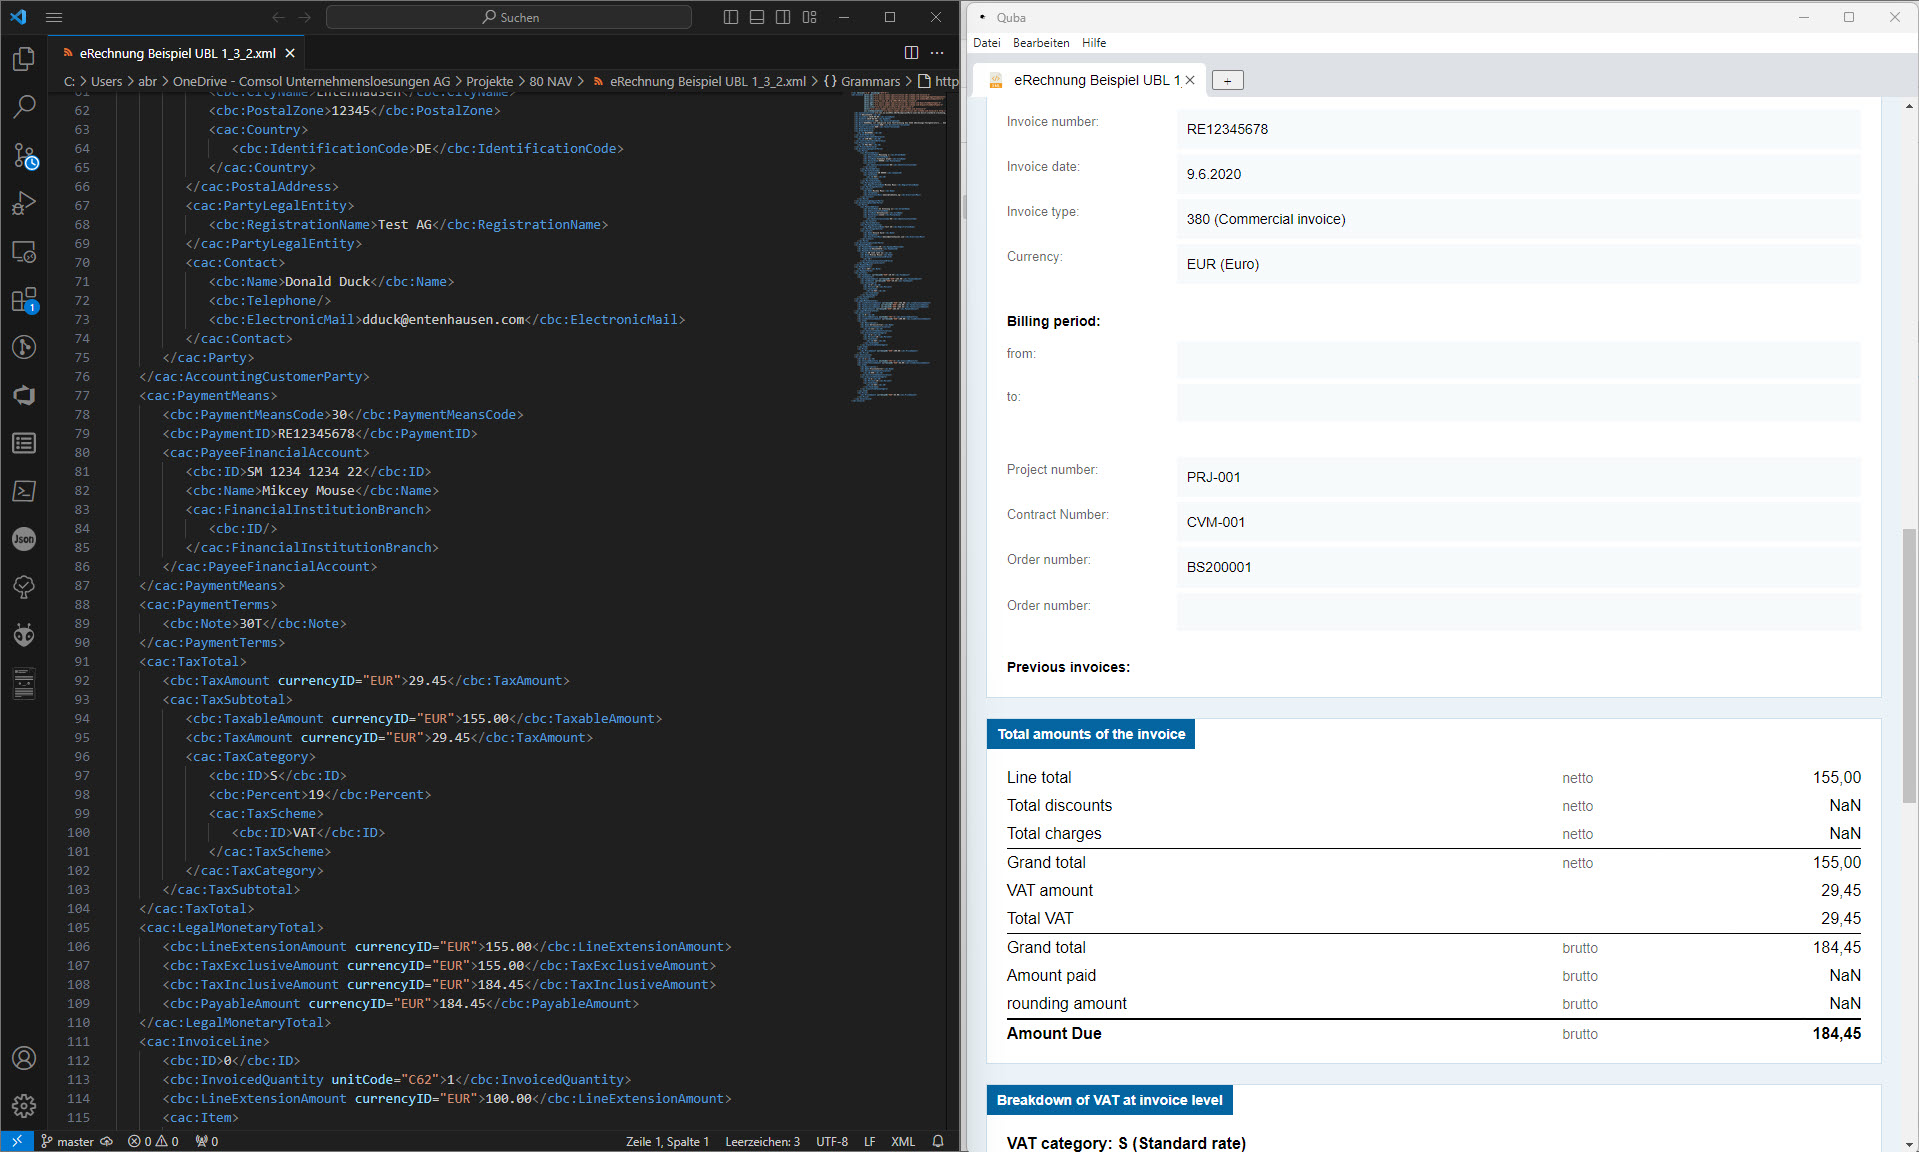Image resolution: width=1919 pixels, height=1152 pixels.
Task: Expand the Users breadcrumb segment
Action: (x=106, y=81)
